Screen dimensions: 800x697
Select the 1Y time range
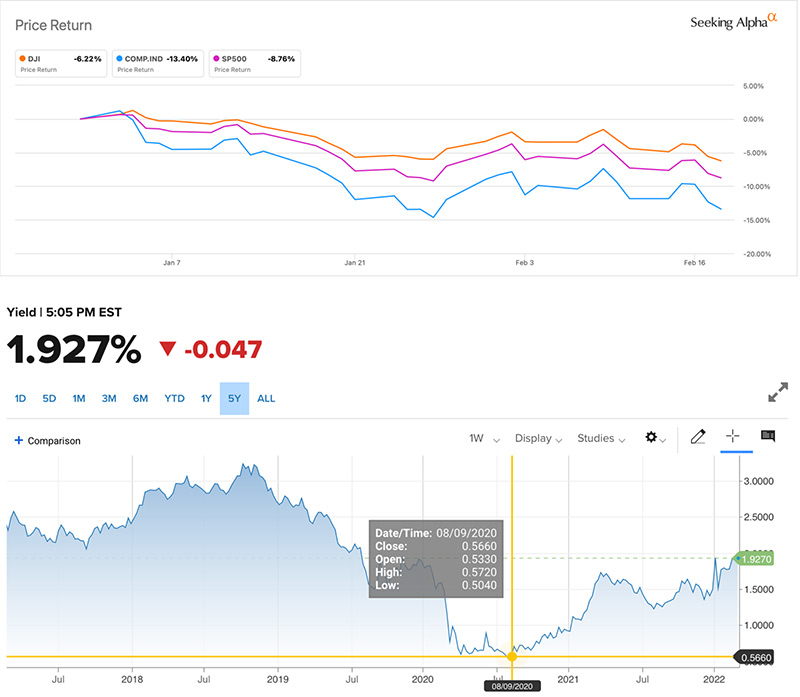[x=206, y=398]
